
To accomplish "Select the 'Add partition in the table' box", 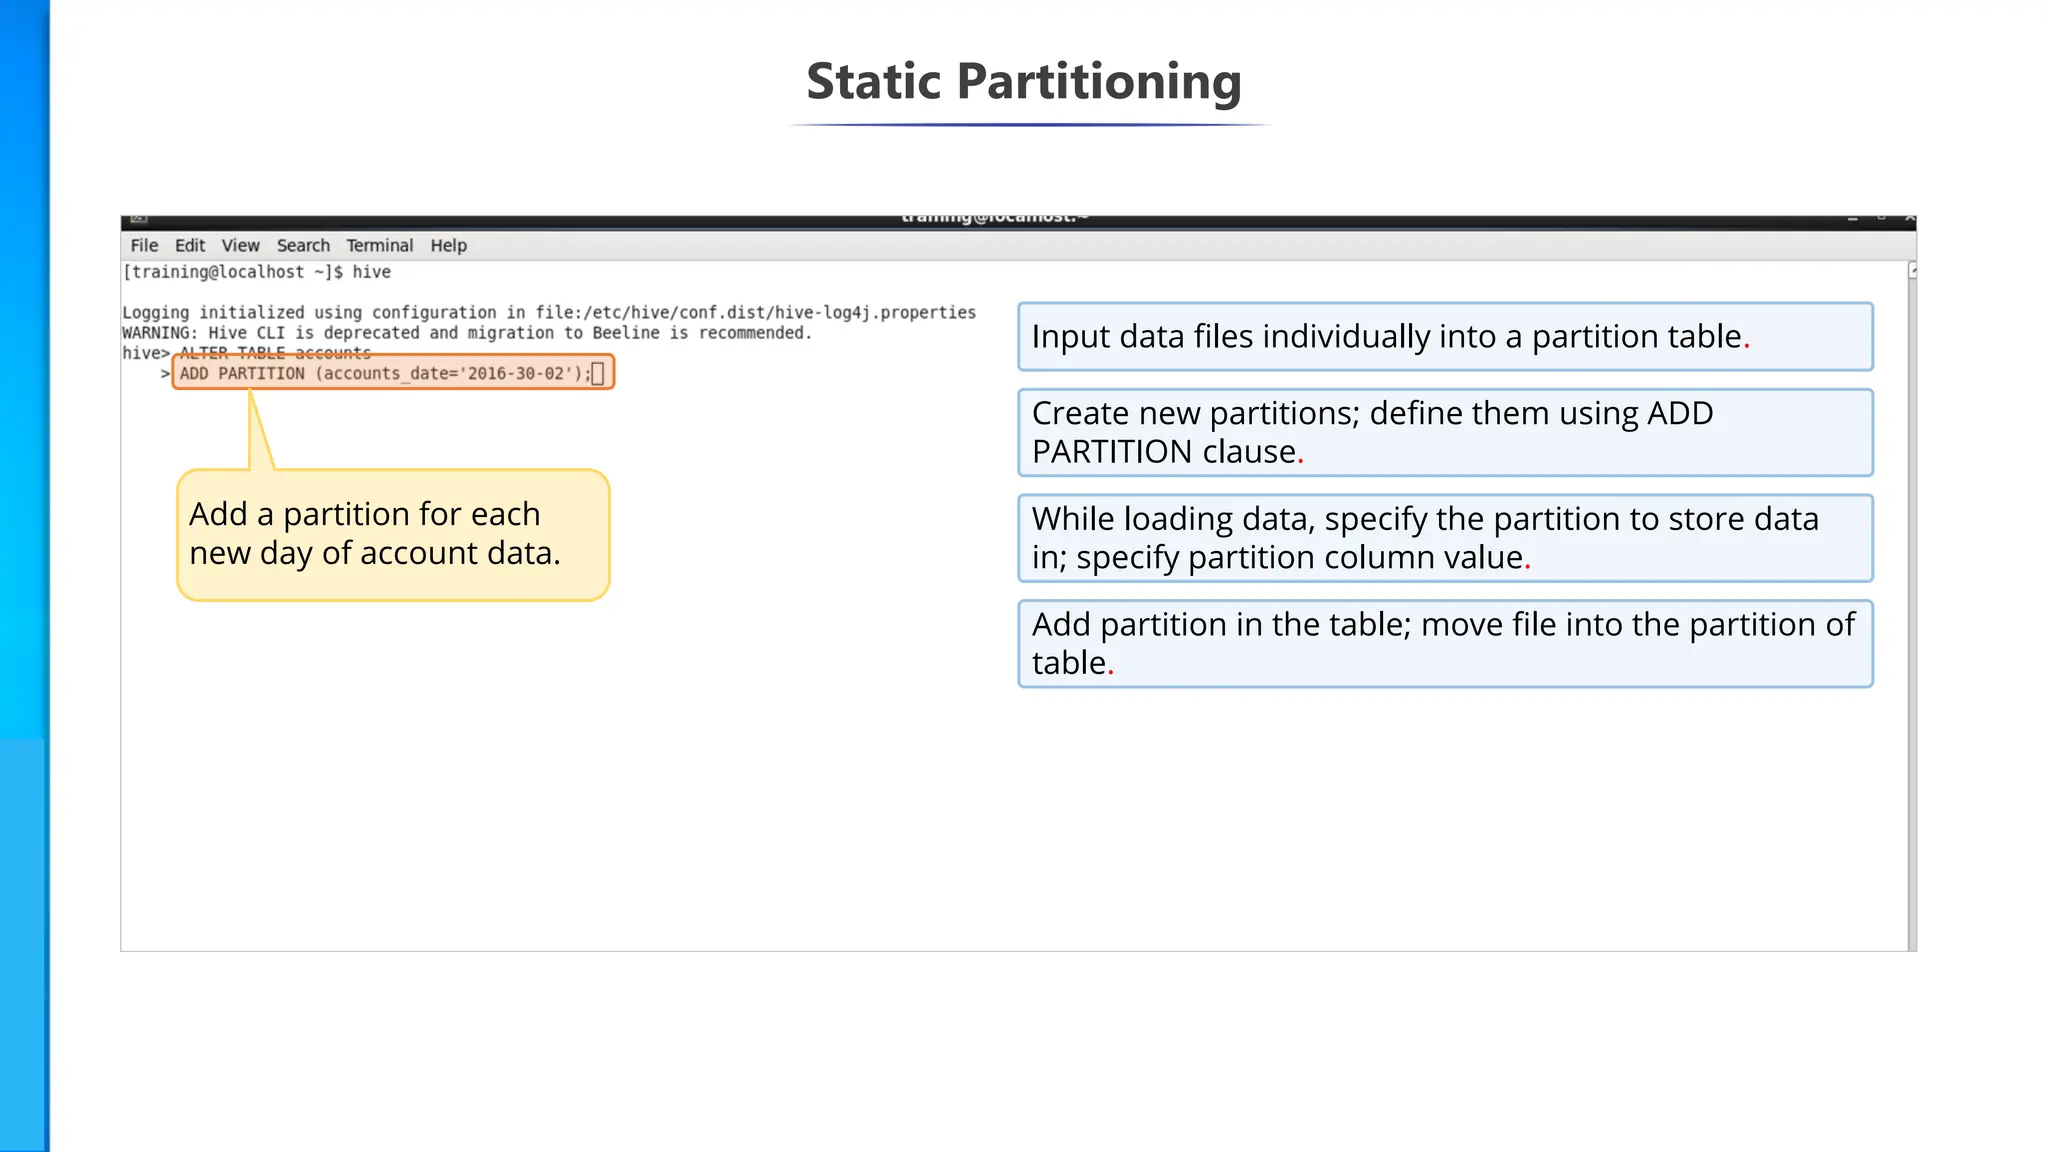I will pyautogui.click(x=1444, y=643).
